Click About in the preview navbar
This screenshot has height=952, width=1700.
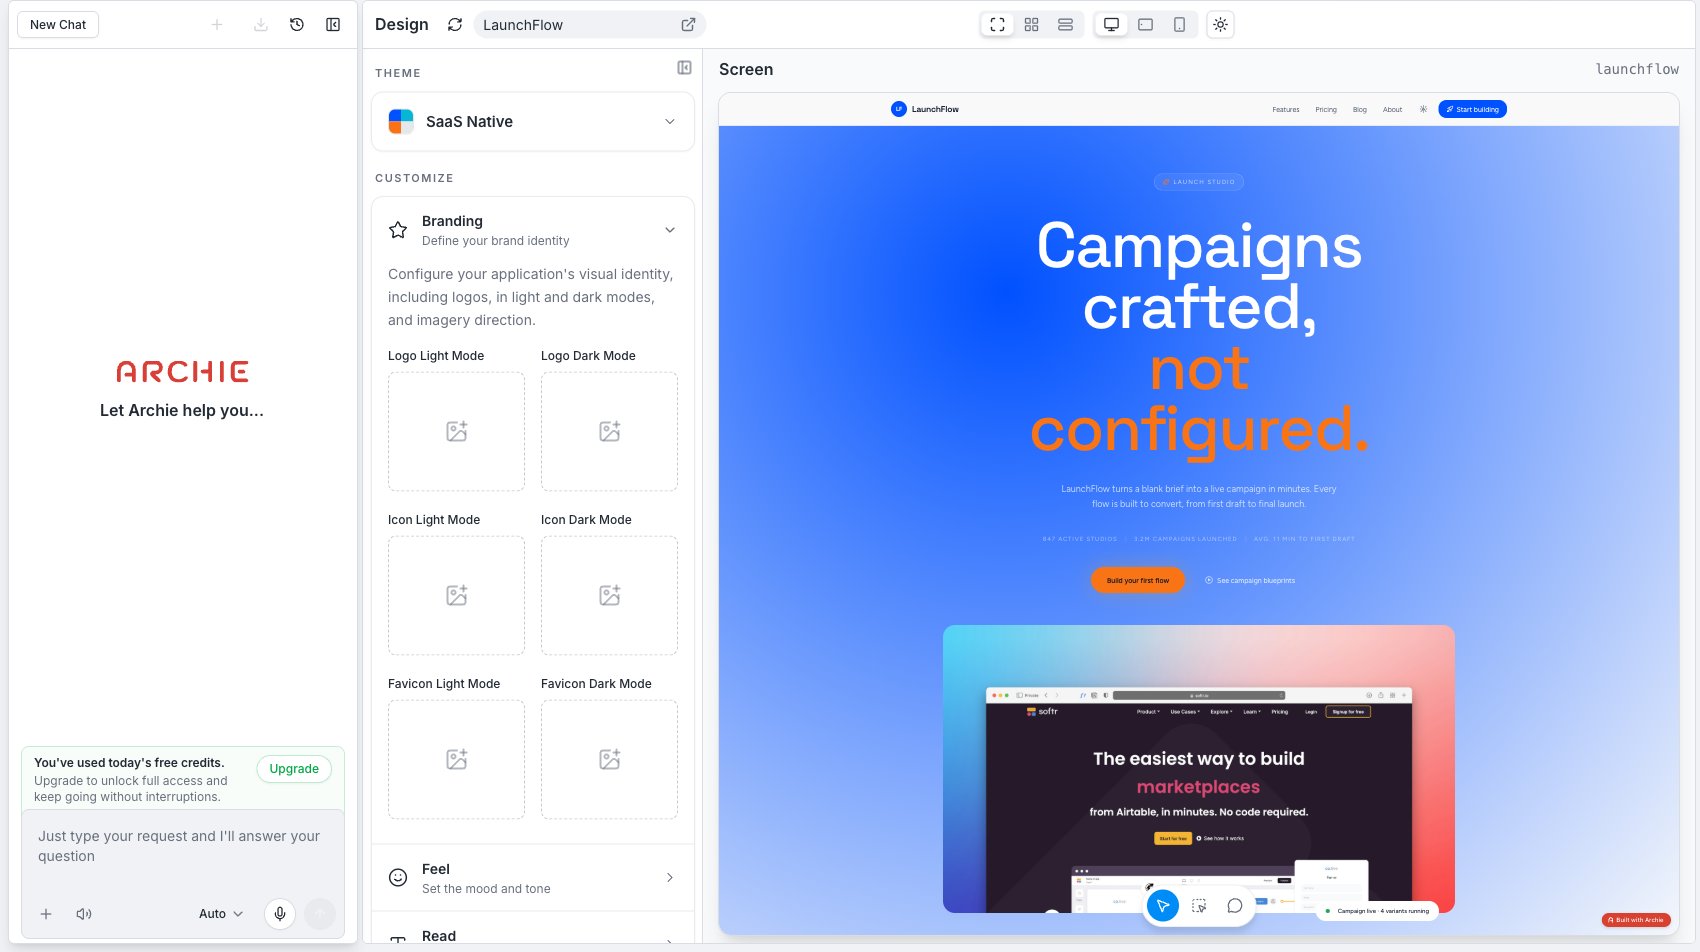click(1392, 110)
